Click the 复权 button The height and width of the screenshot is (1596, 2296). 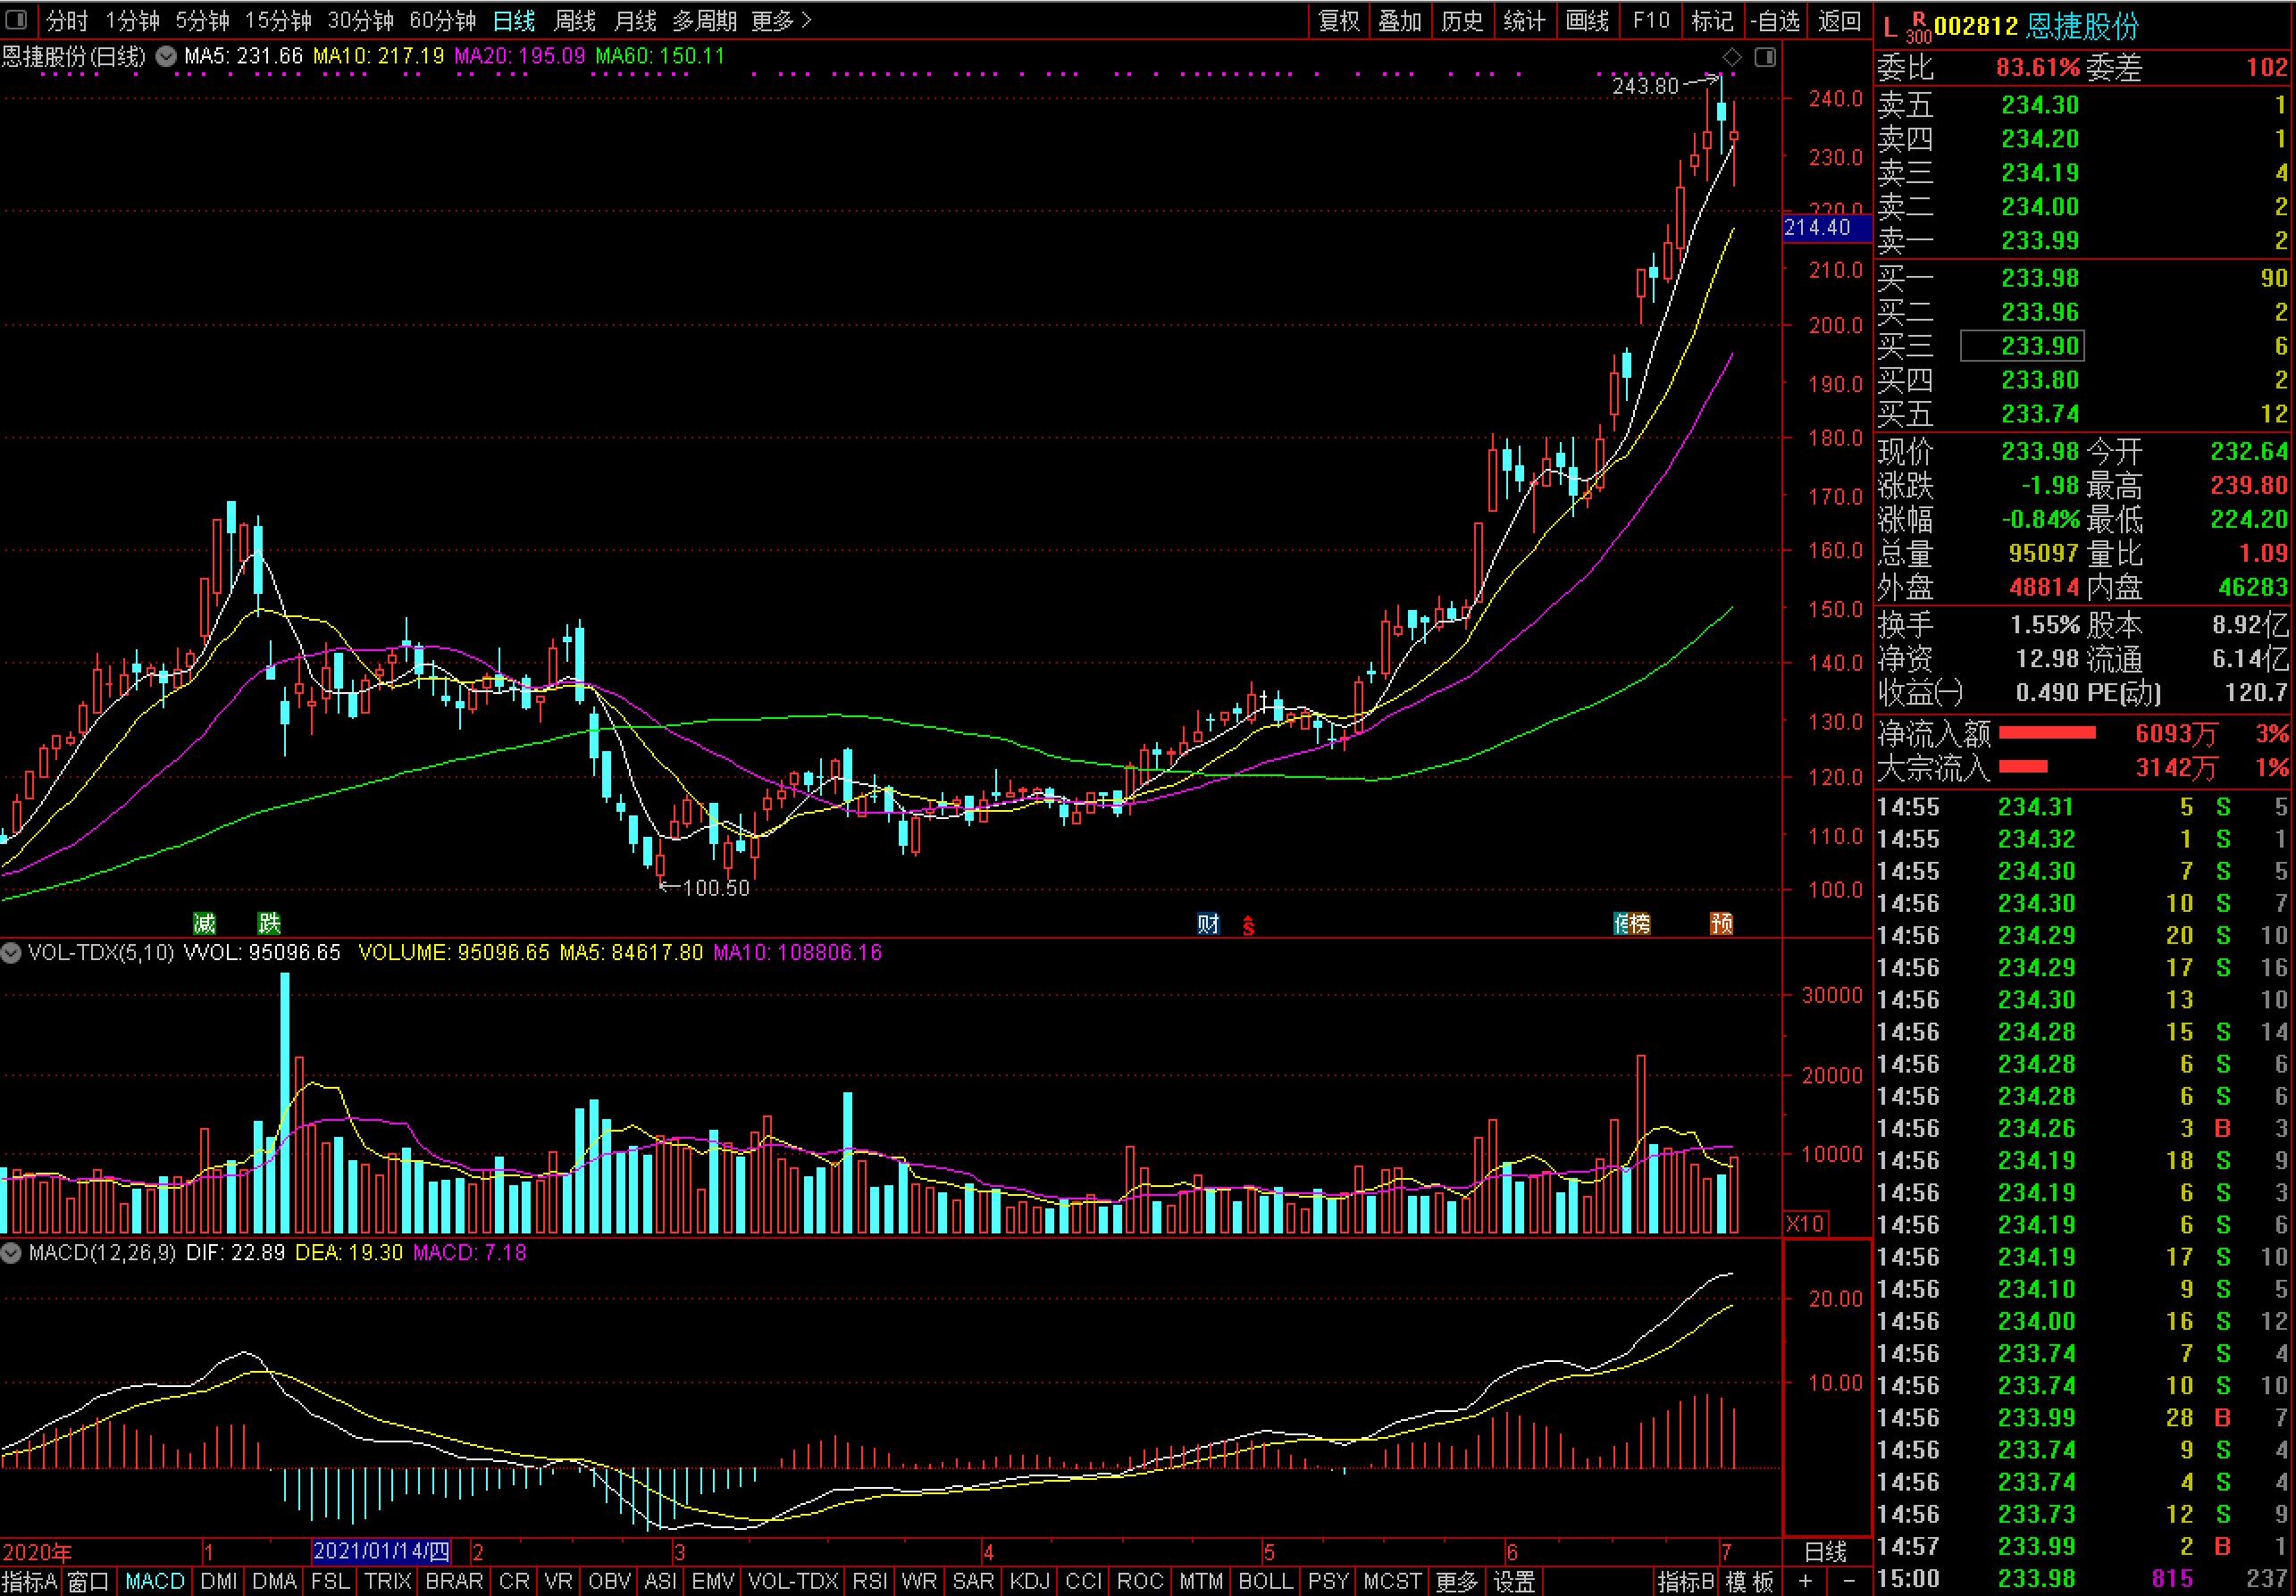pos(1339,21)
